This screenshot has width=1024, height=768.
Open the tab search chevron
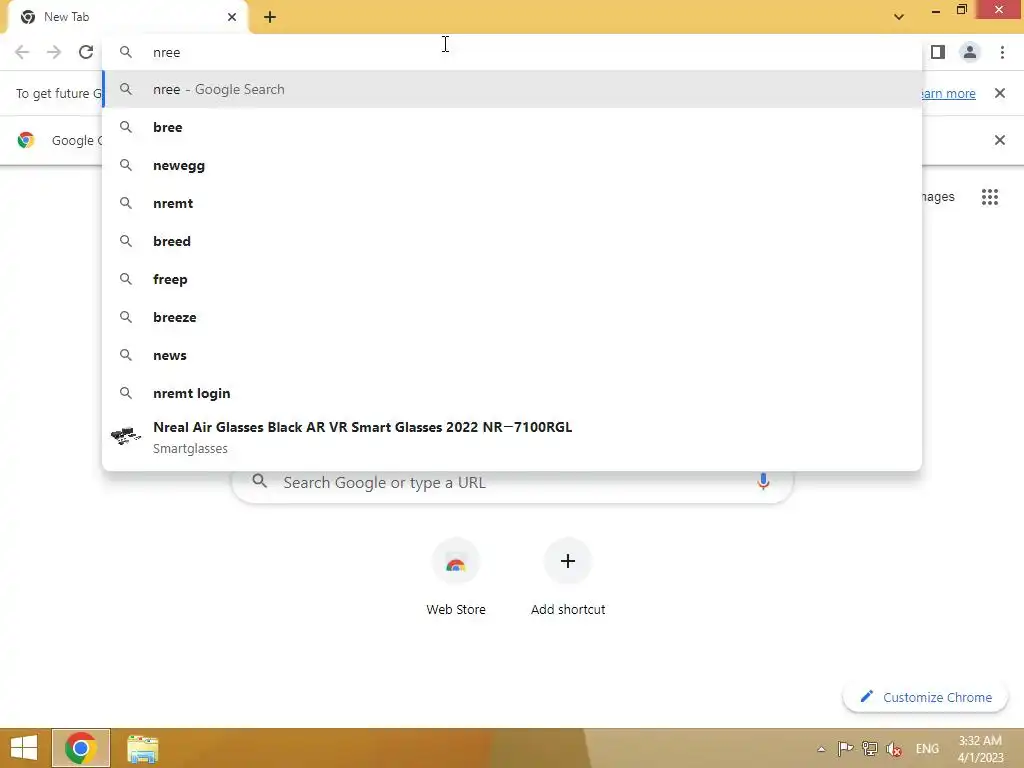[899, 17]
